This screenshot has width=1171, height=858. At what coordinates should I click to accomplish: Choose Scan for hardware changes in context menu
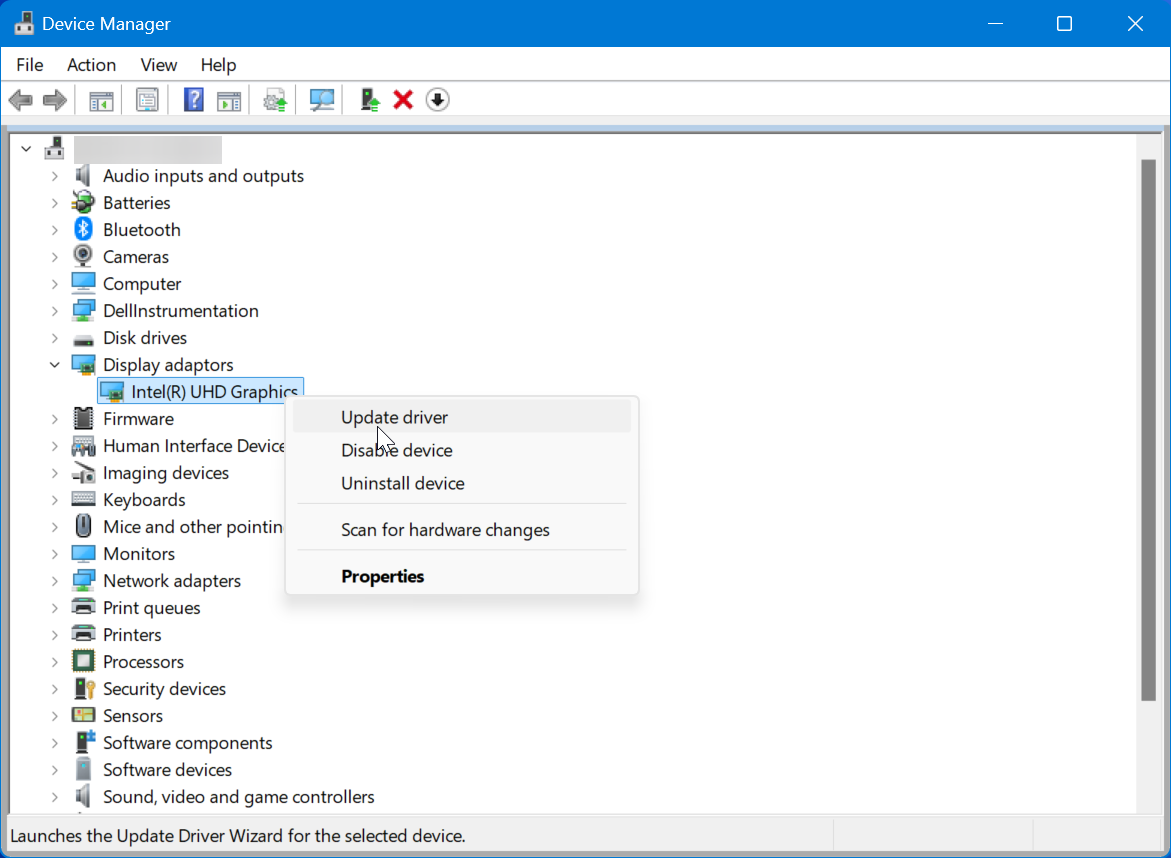coord(462,529)
